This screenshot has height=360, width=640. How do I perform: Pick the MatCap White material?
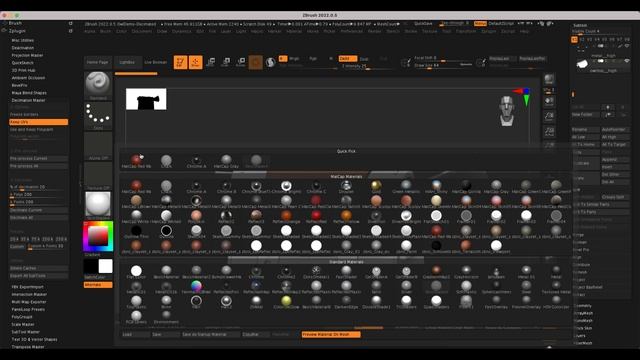click(x=136, y=216)
